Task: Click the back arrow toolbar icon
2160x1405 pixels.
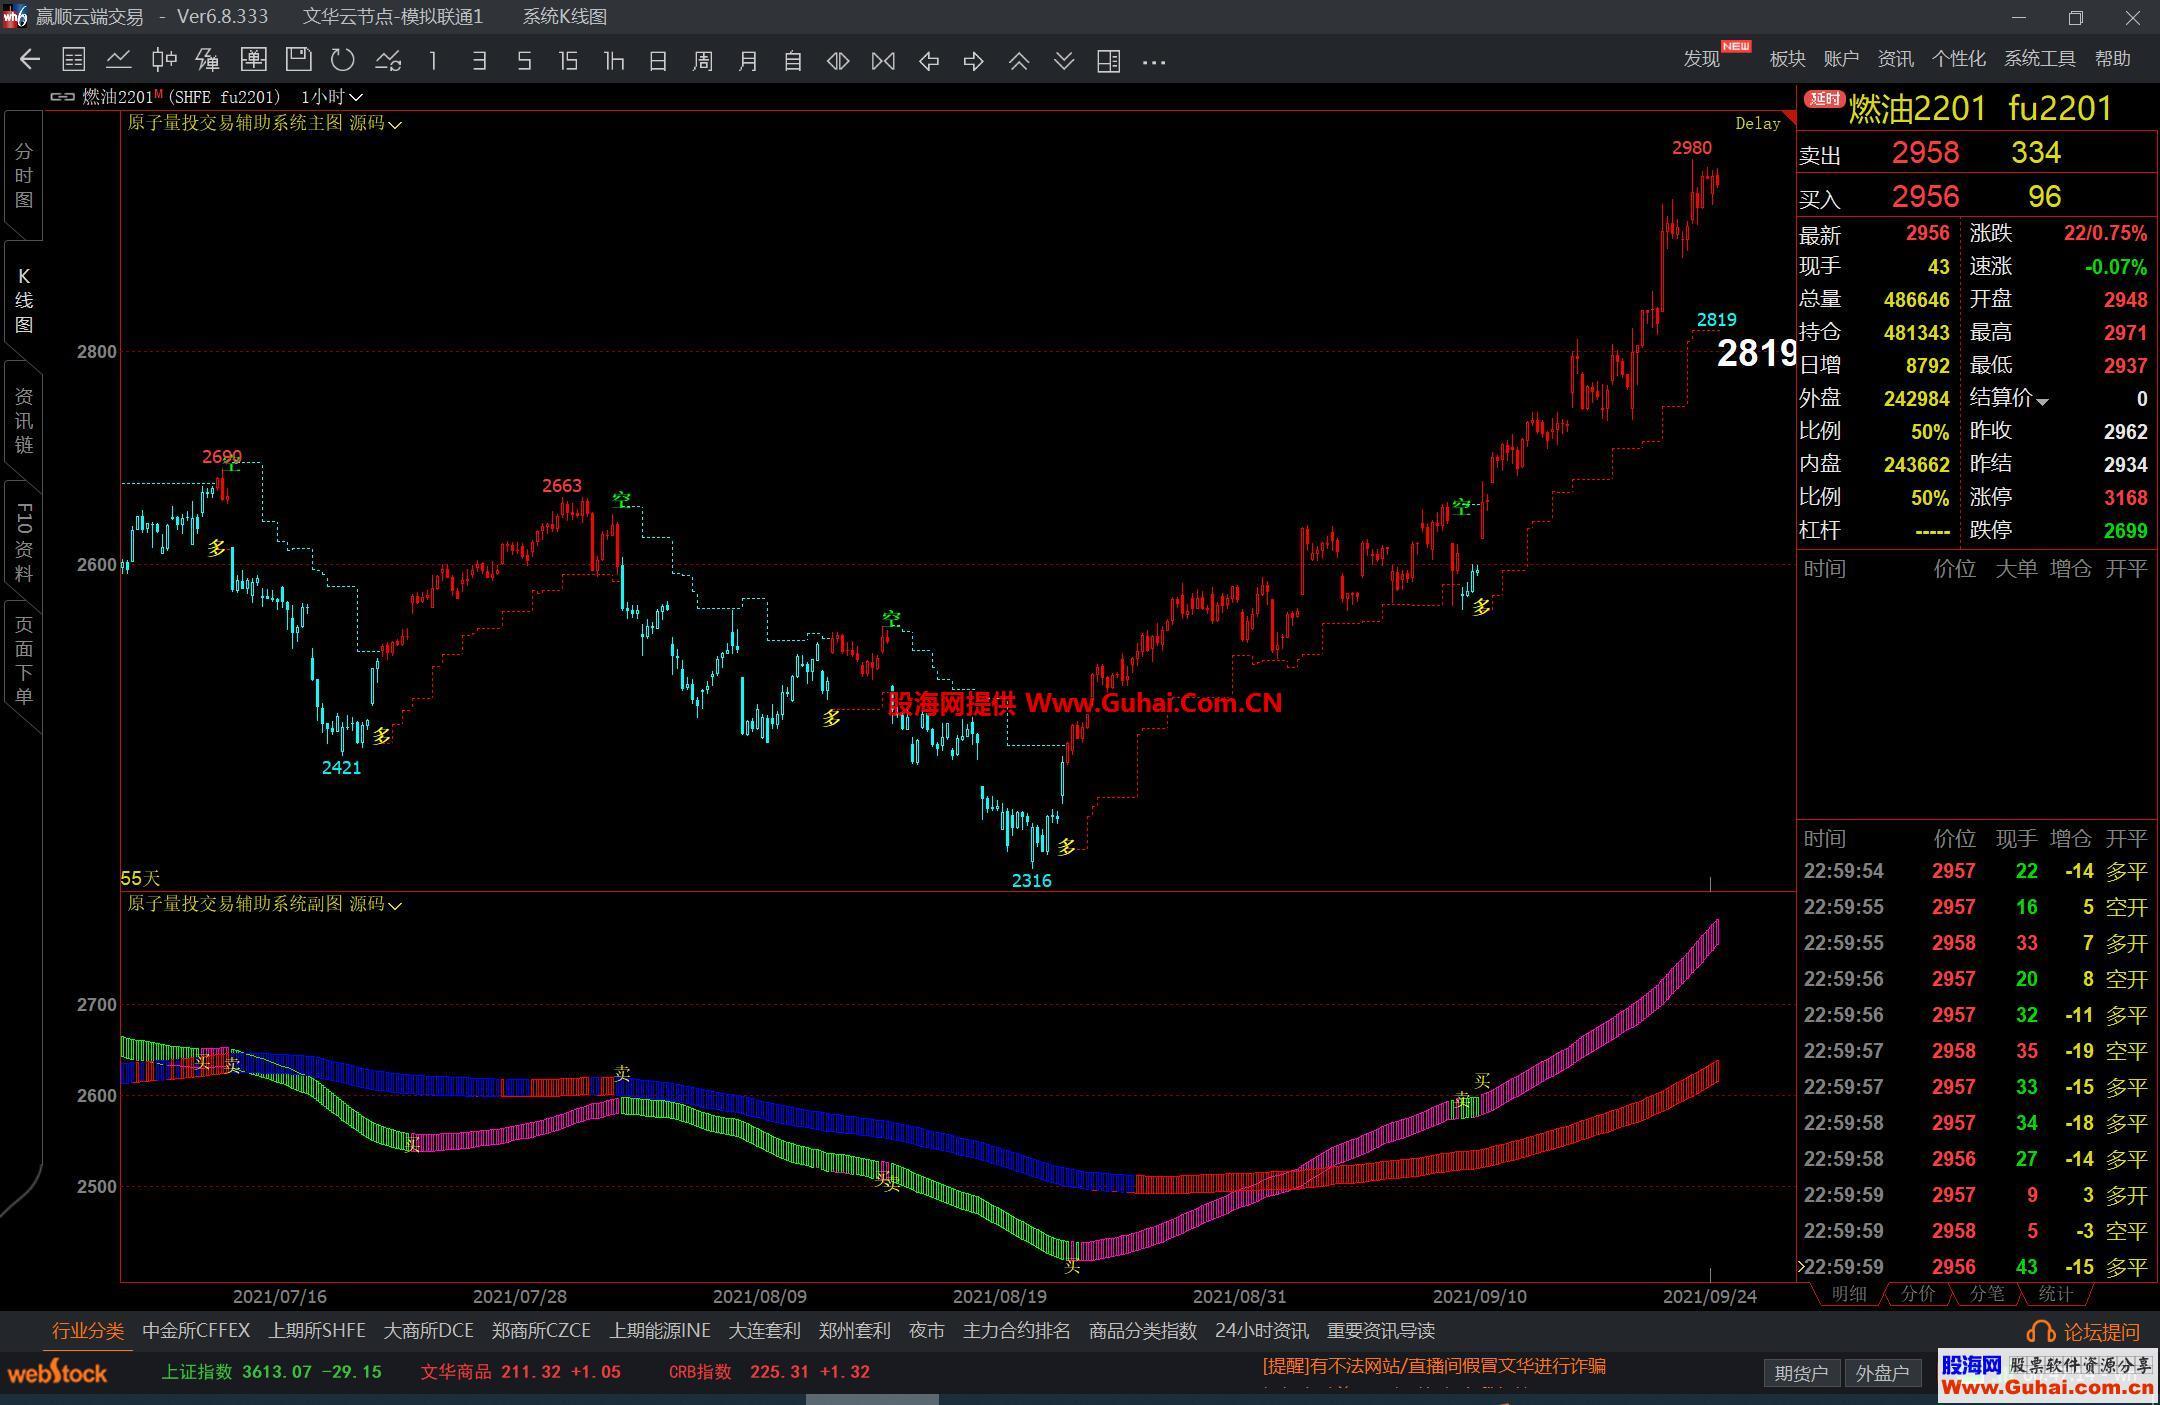Action: coord(29,61)
